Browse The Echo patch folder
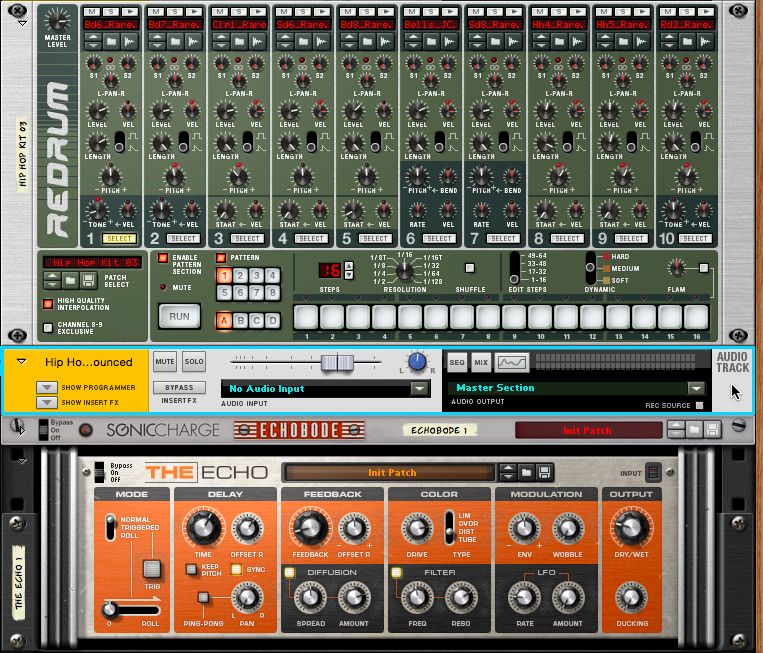Screen dimensions: 763x653 pyautogui.click(x=526, y=472)
